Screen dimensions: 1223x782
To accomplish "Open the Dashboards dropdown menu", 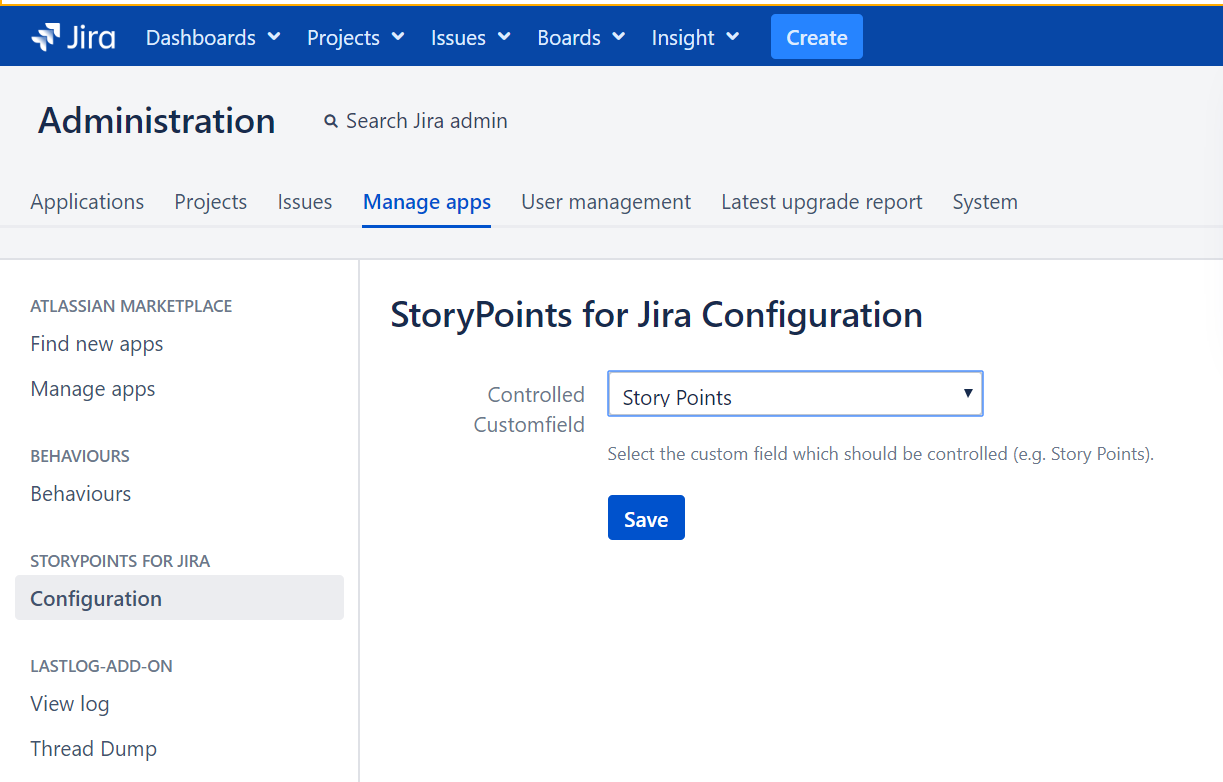I will 214,38.
